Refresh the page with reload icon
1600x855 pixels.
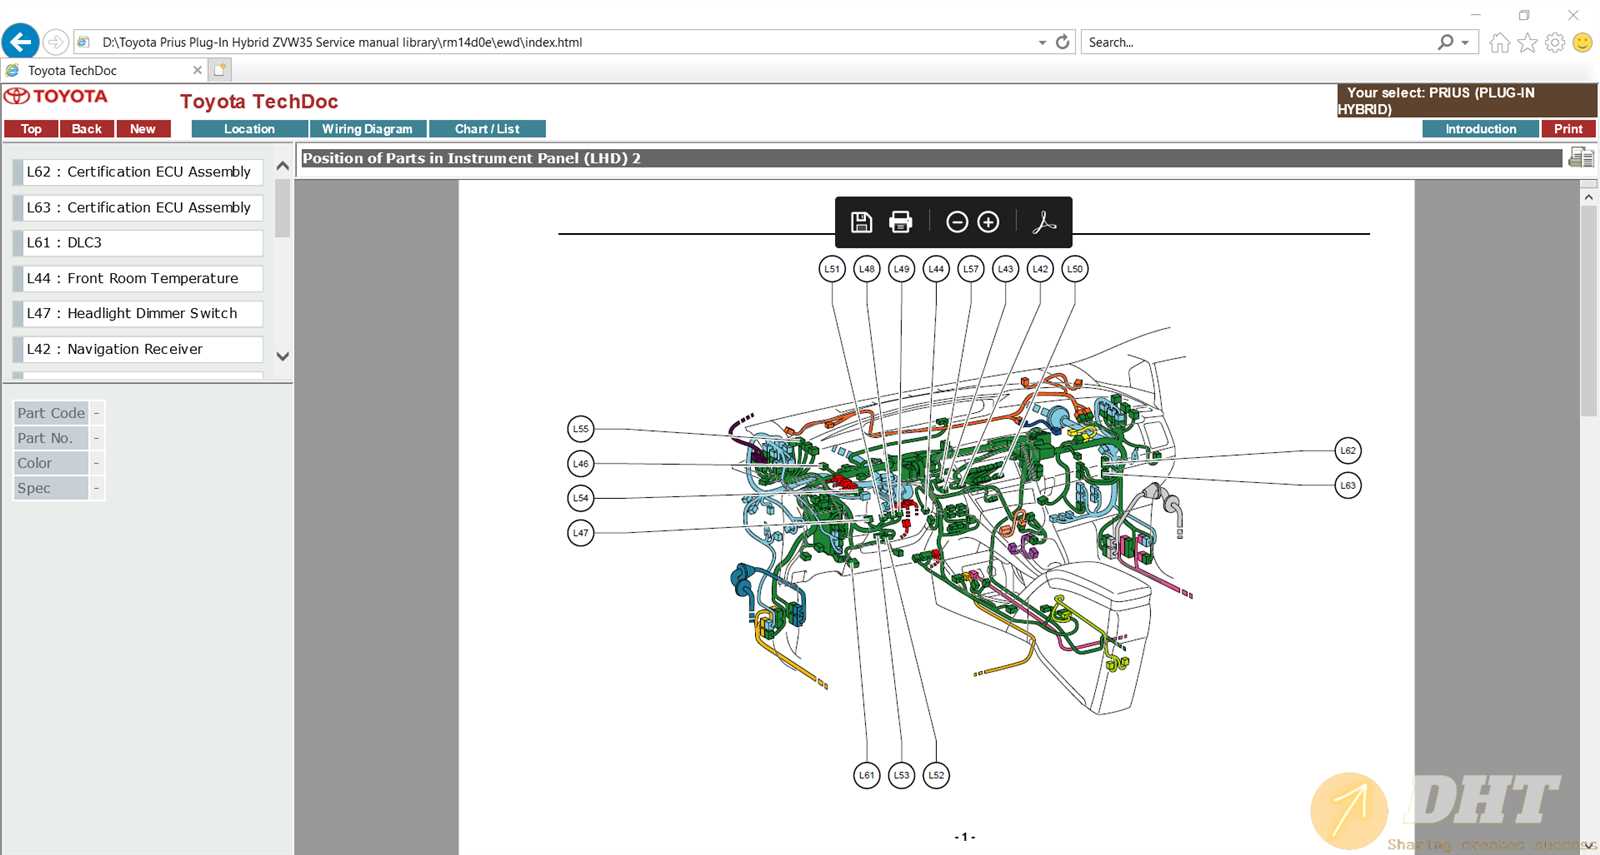(1062, 42)
